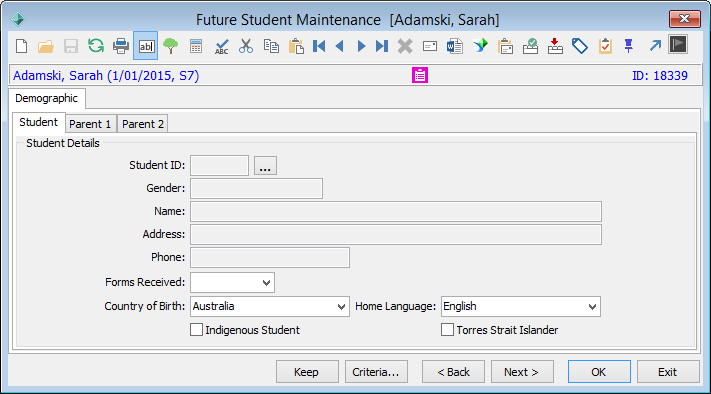Click the blue tag icon
Screen dimensions: 711x394
click(580, 46)
